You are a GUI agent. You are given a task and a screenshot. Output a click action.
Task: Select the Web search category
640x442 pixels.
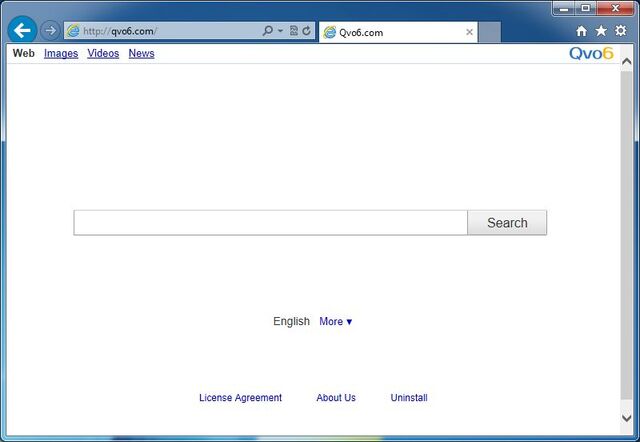tap(24, 53)
